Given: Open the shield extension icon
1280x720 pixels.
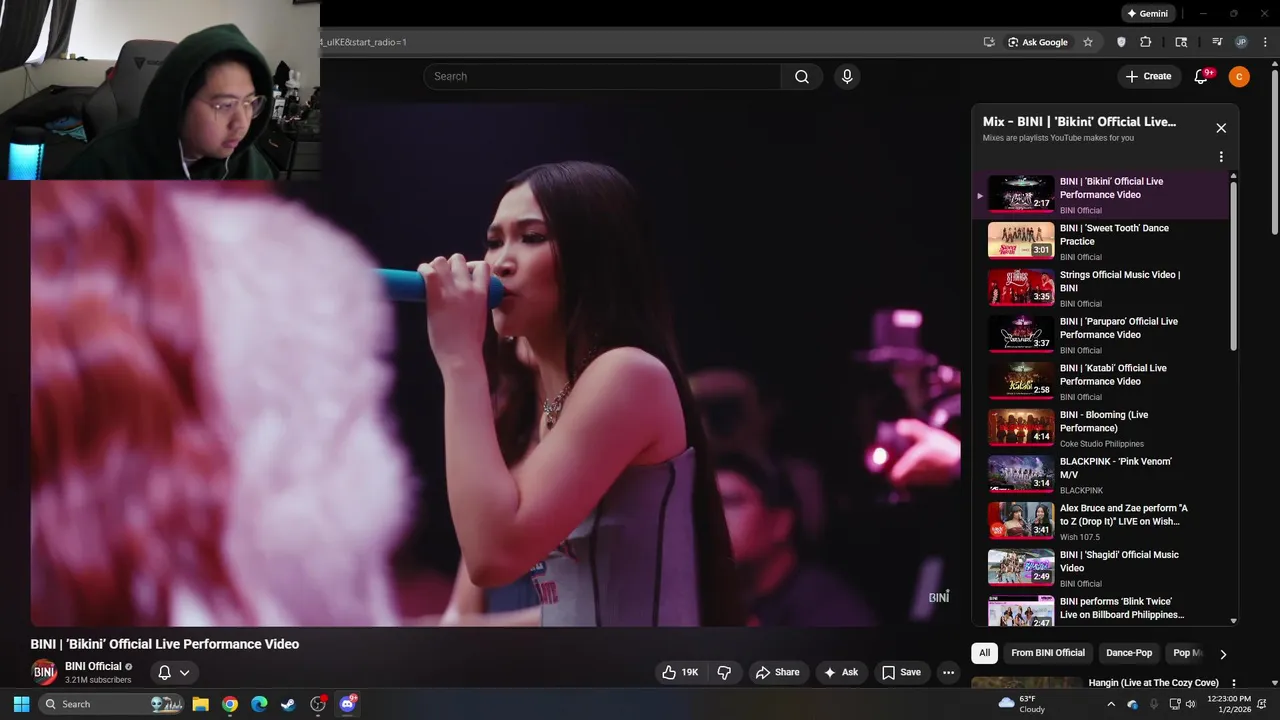Looking at the screenshot, I should pos(1121,42).
